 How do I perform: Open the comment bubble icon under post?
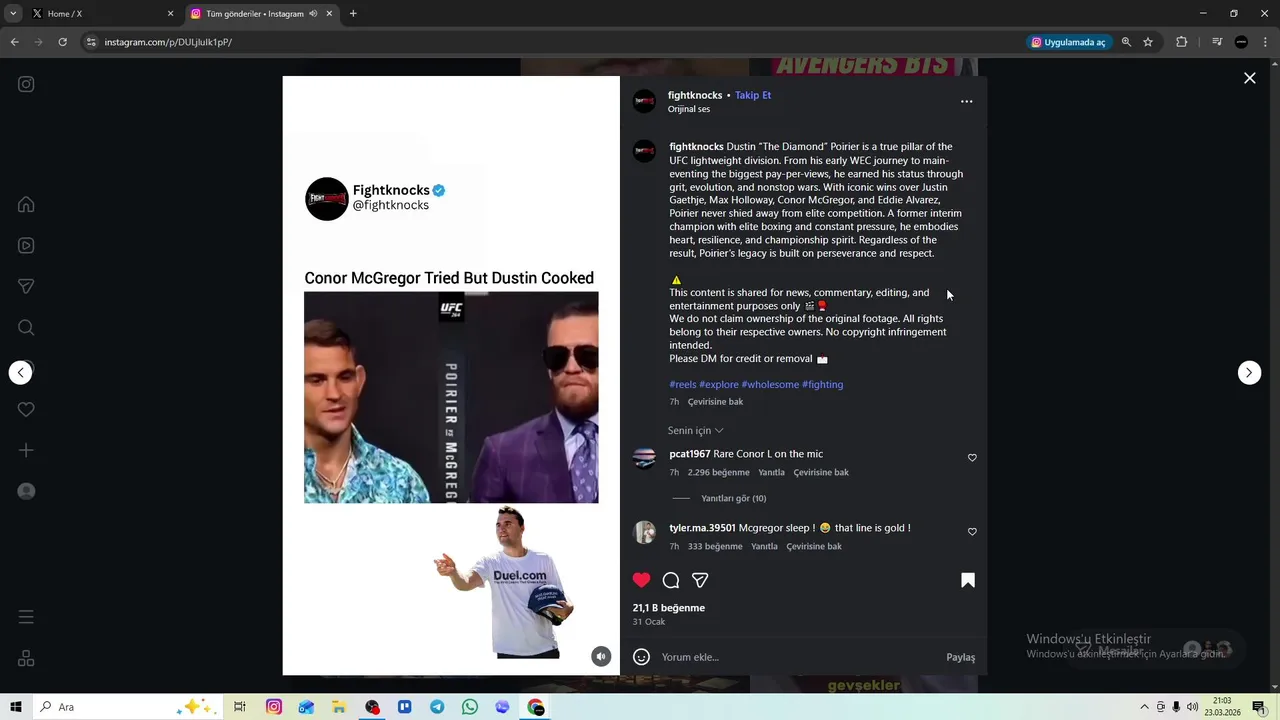click(671, 580)
